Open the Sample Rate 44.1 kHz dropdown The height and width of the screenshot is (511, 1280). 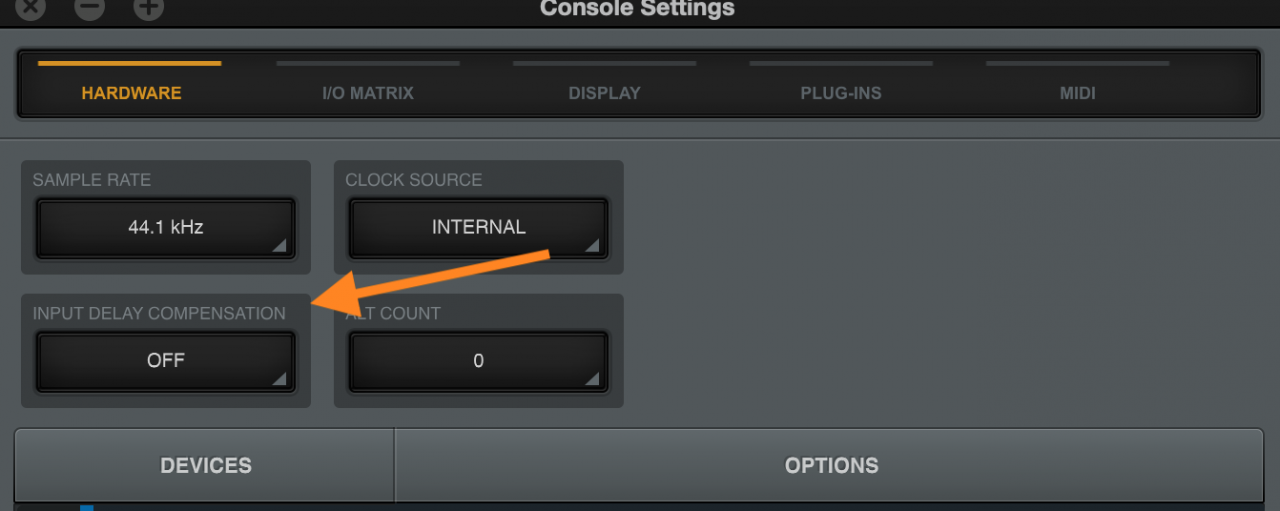pyautogui.click(x=166, y=227)
